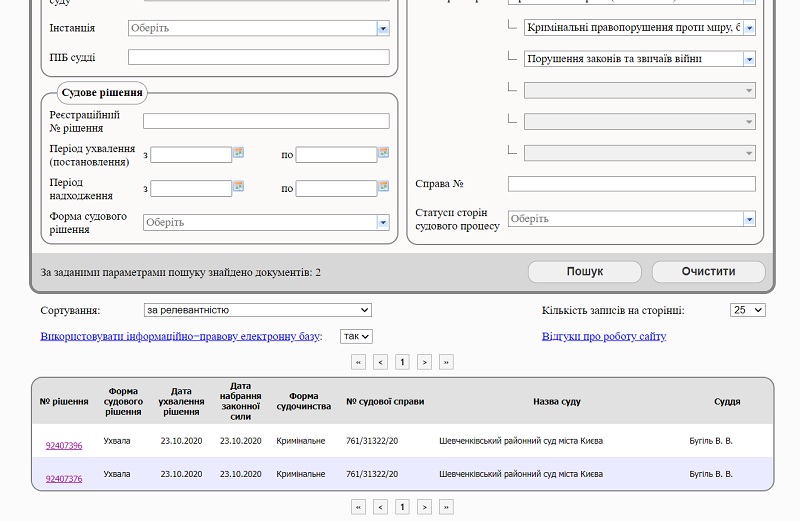Follow the Відгуки про роботу сайту link
800x521 pixels.
pyautogui.click(x=603, y=337)
